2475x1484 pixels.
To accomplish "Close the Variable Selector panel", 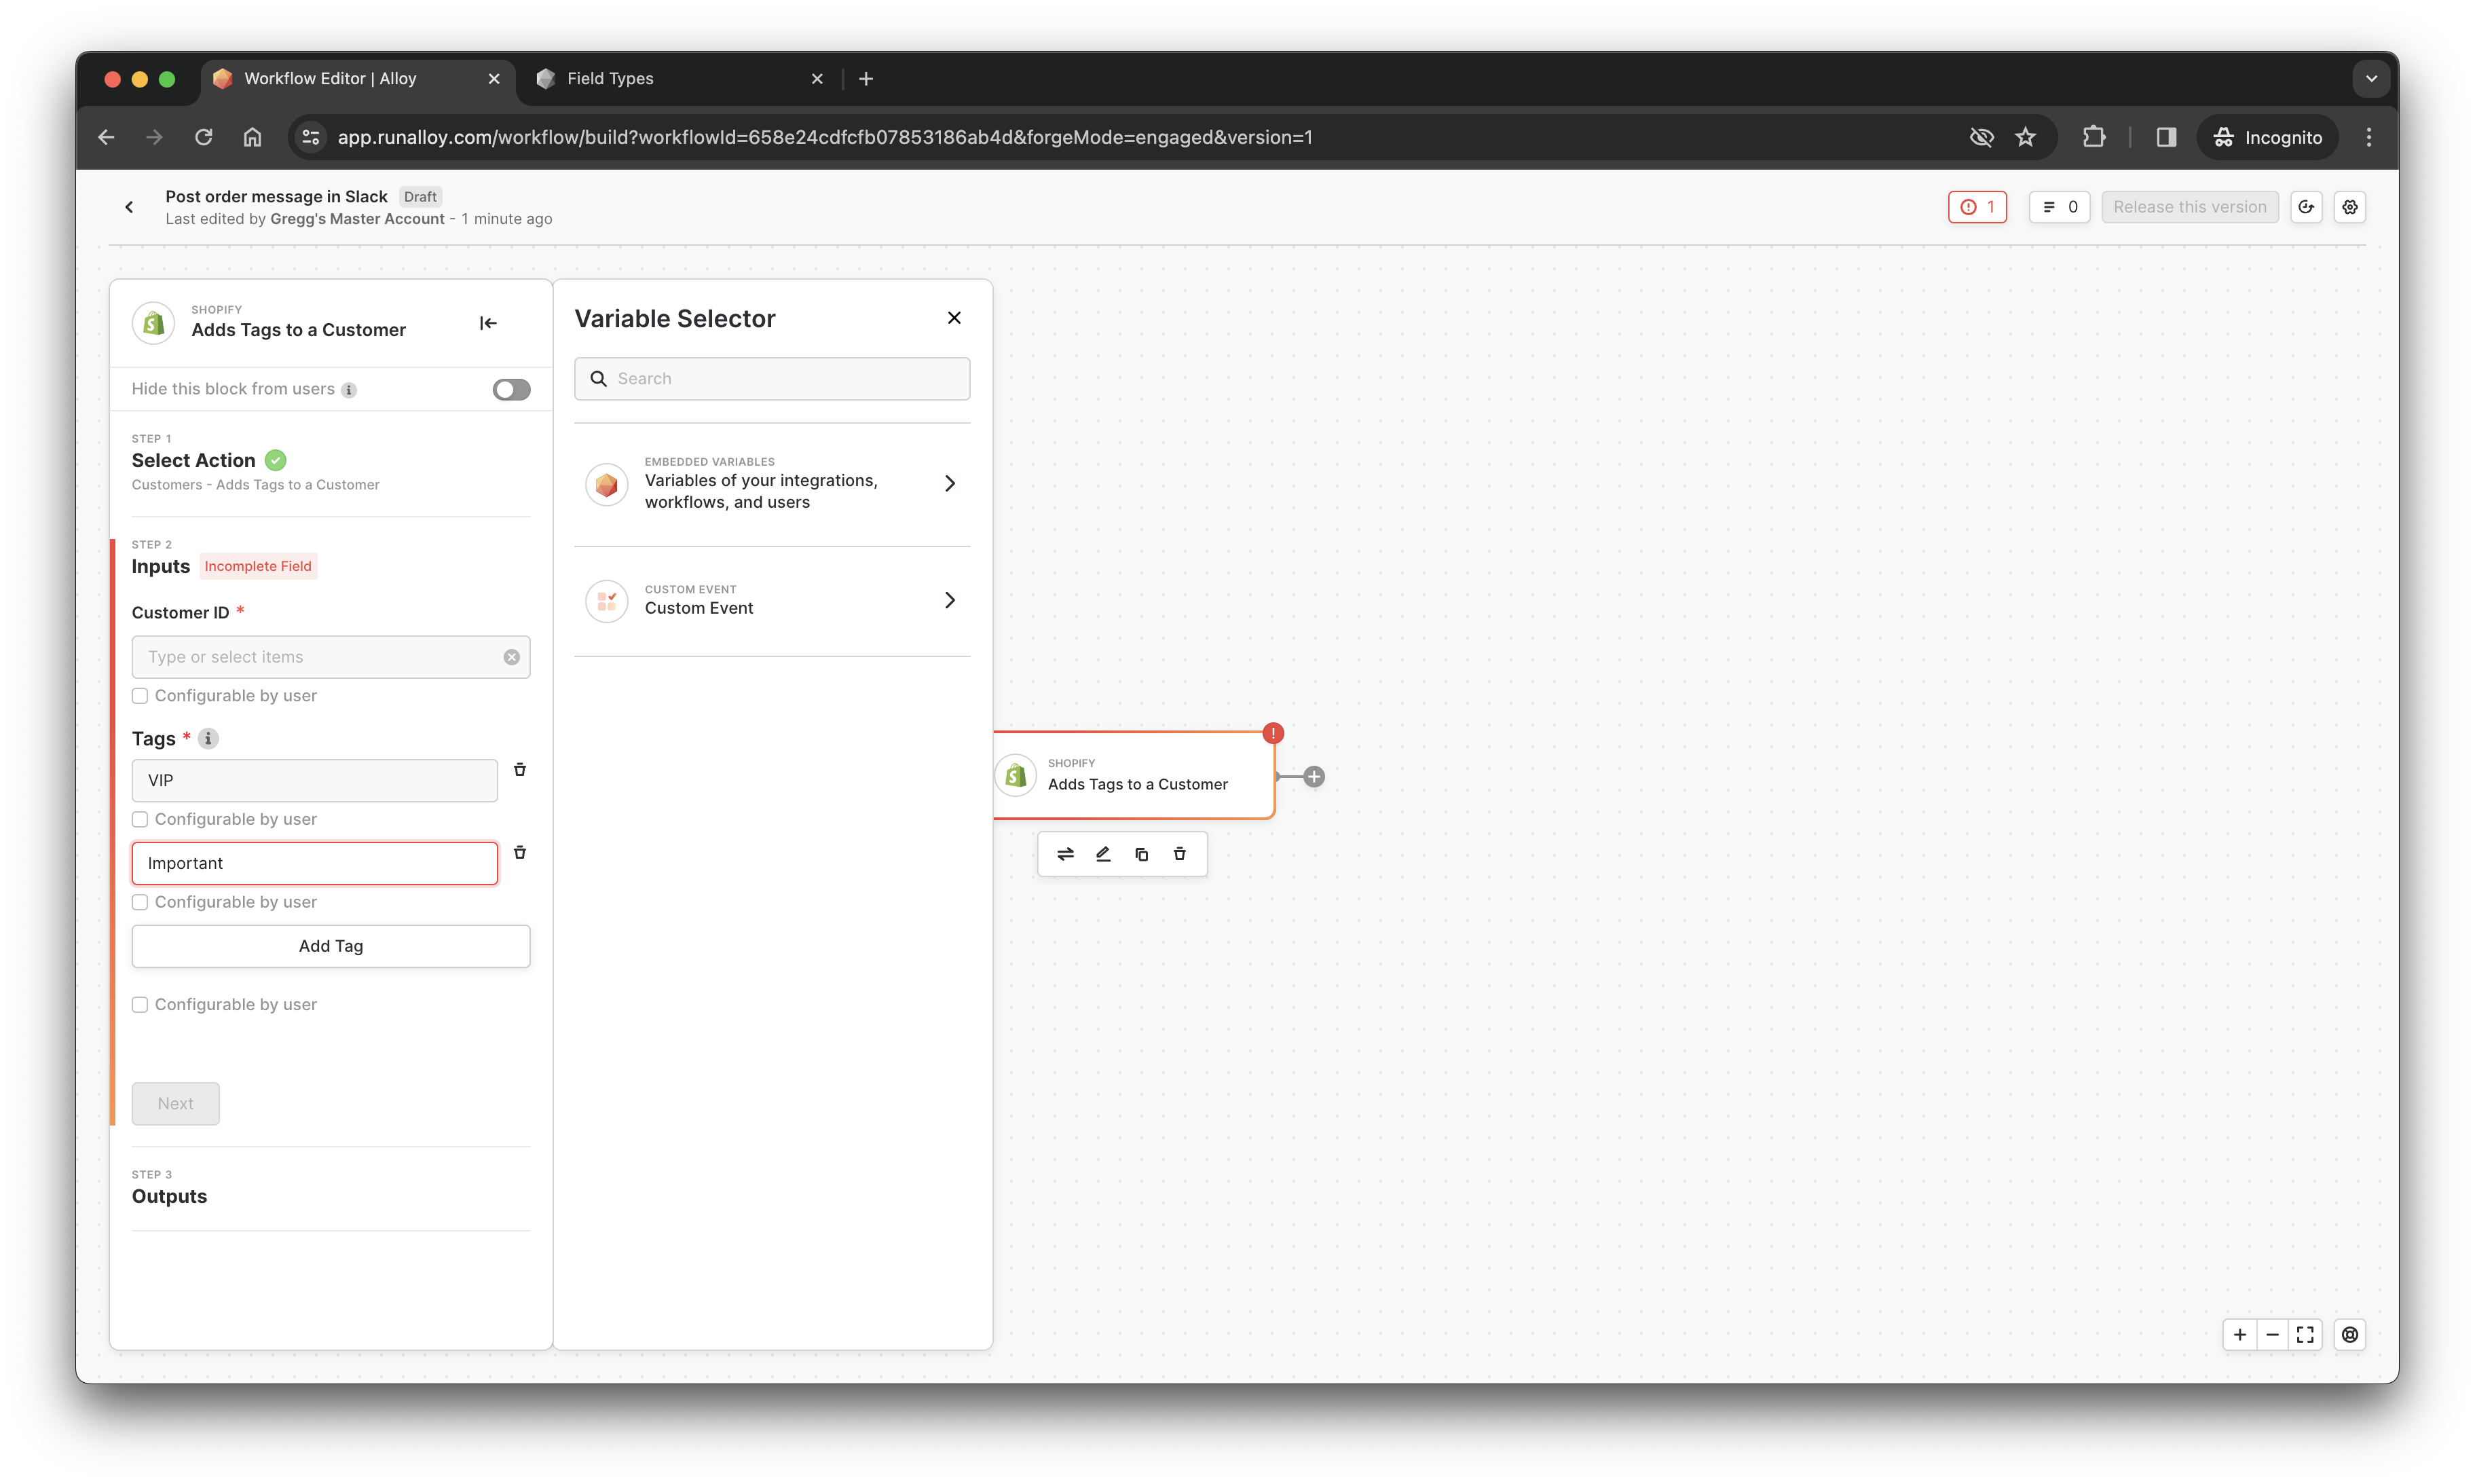I will [x=954, y=318].
